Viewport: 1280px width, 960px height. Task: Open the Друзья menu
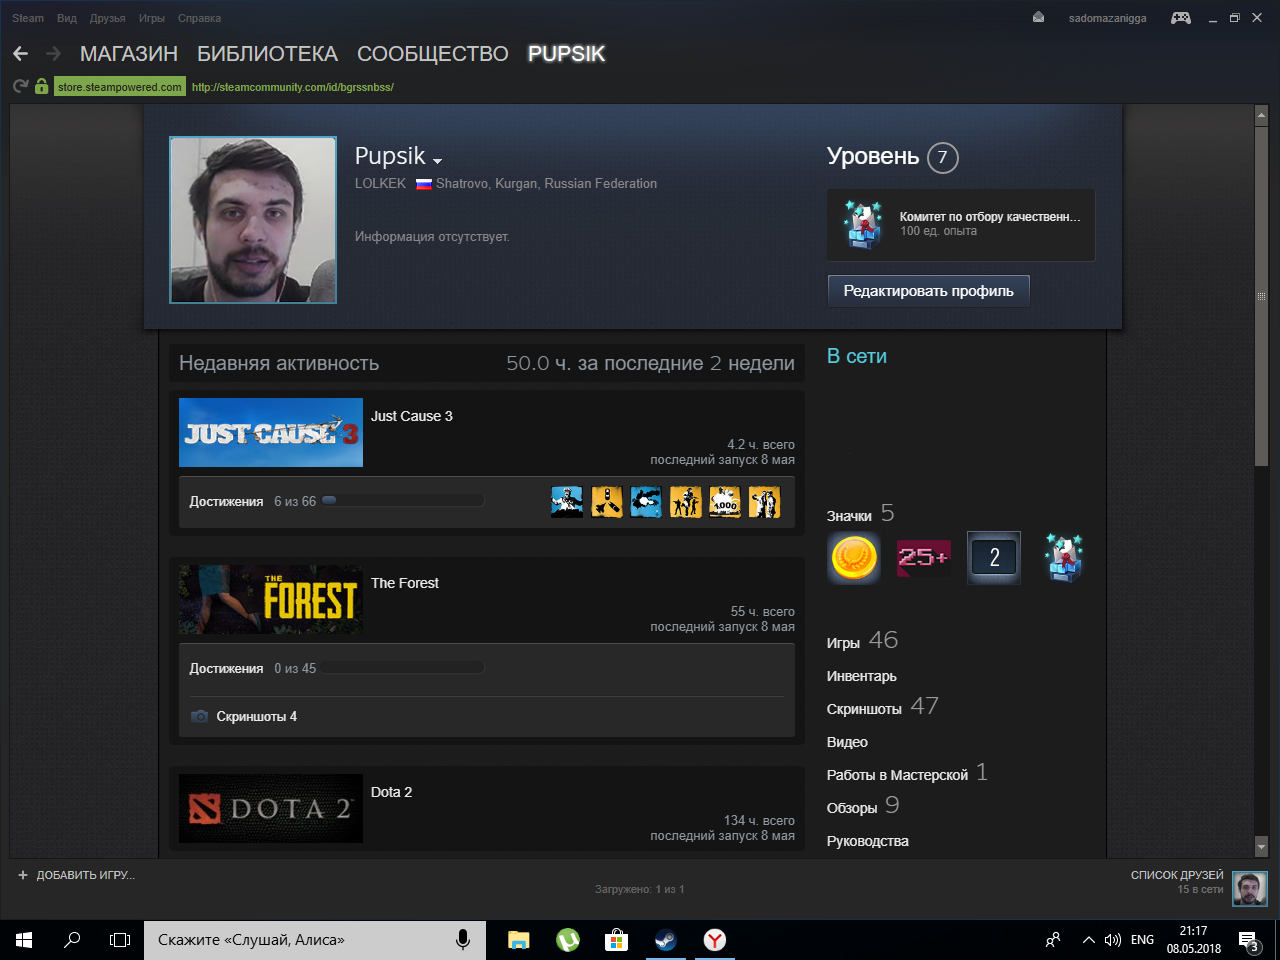tap(108, 18)
